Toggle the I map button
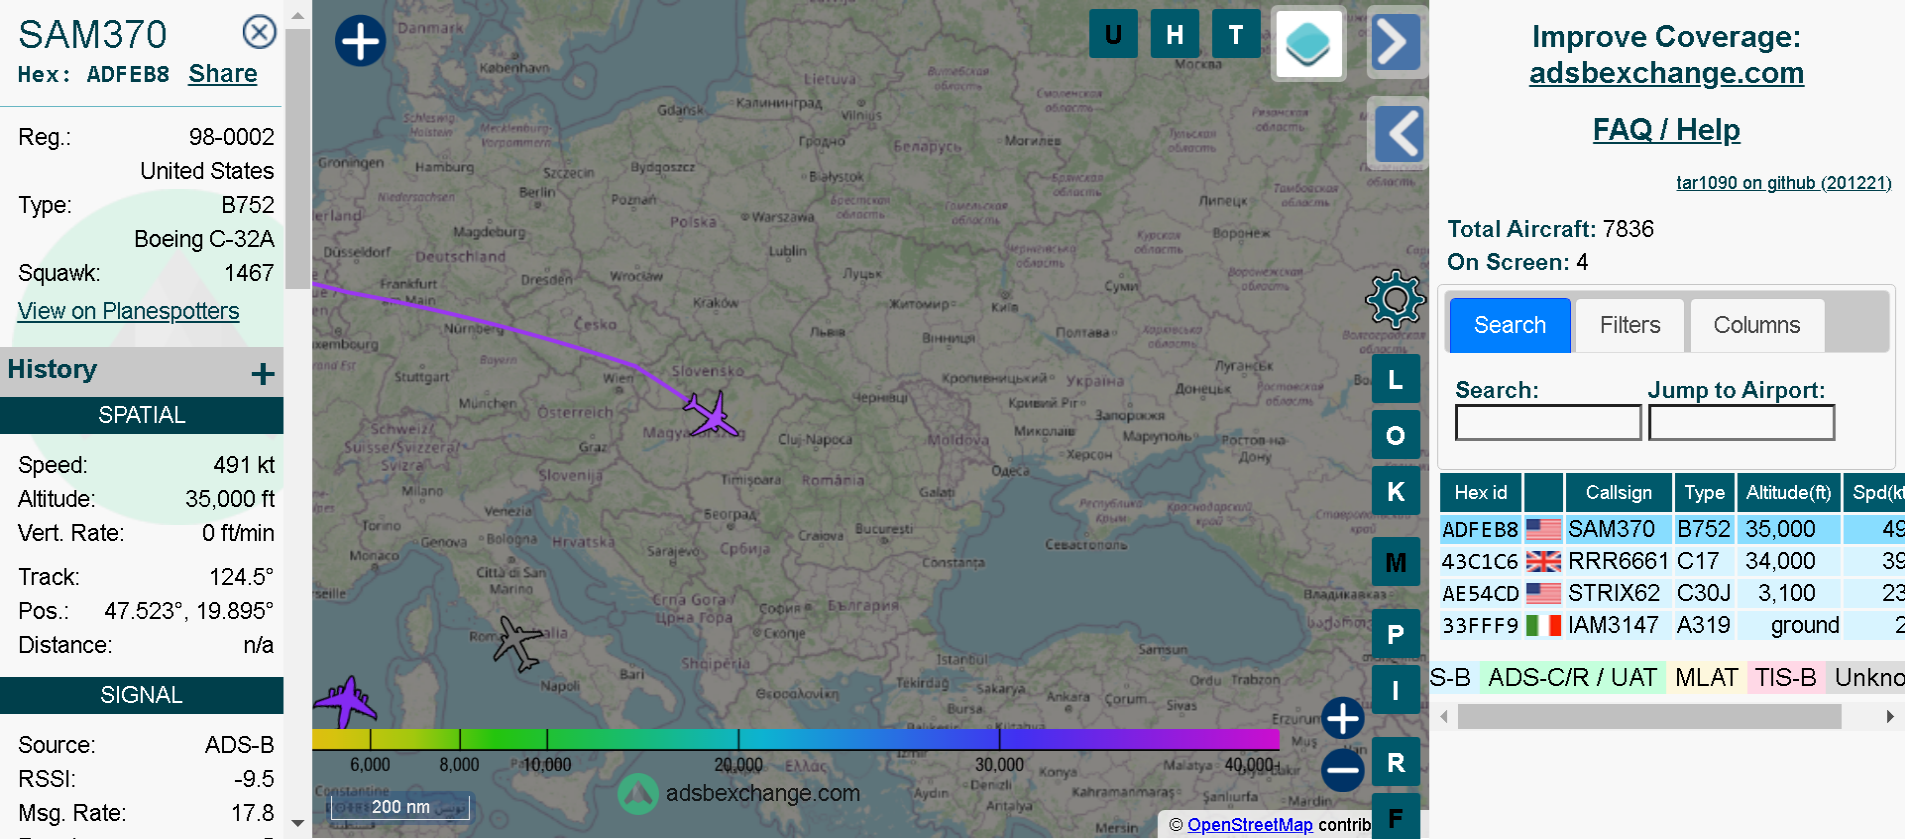Image resolution: width=1905 pixels, height=839 pixels. (x=1395, y=690)
